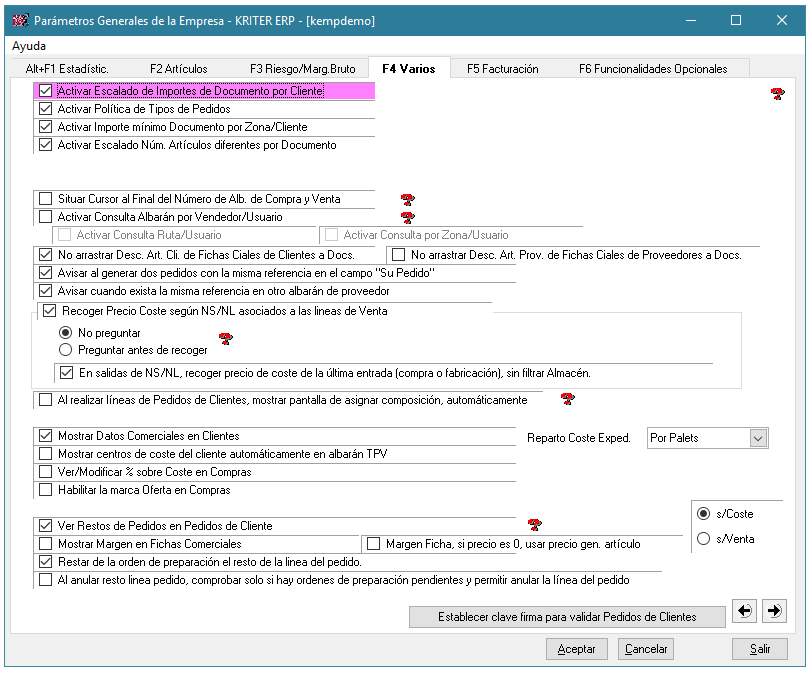This screenshot has height=673, width=812.
Task: Click help icon next to Preguntar antes de recoger
Action: (225, 339)
